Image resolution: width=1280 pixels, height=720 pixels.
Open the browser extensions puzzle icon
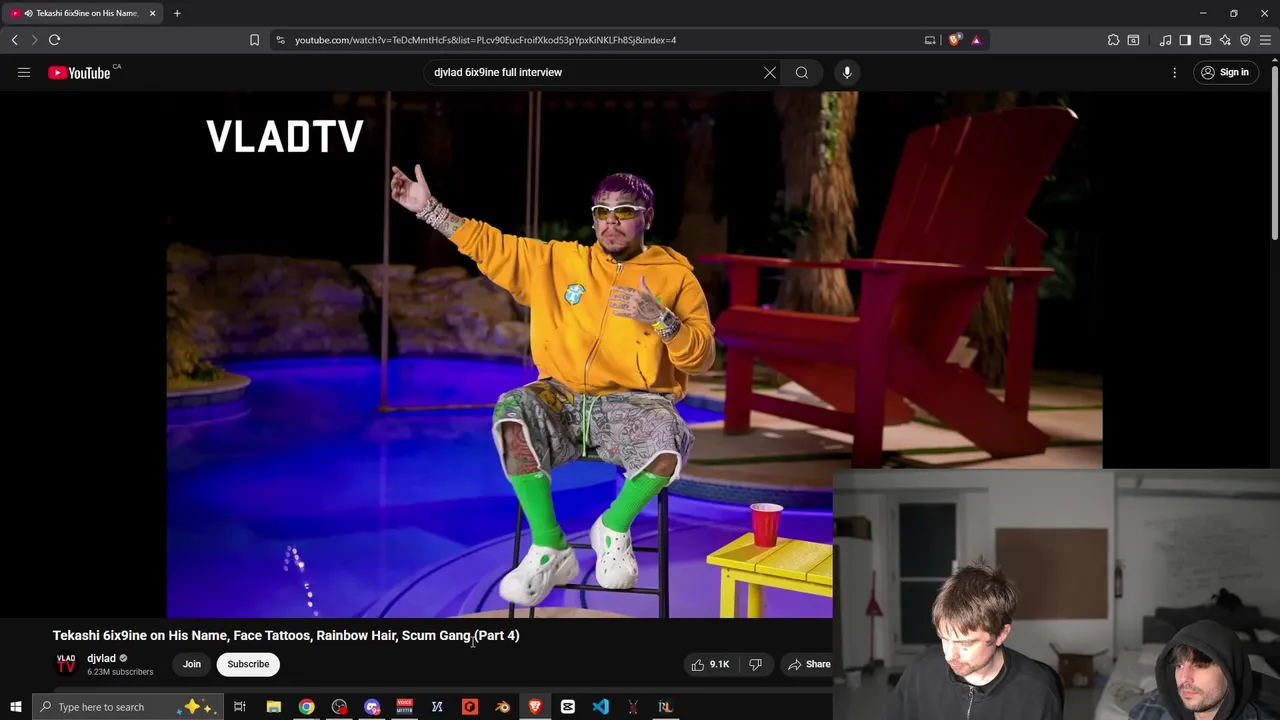pyautogui.click(x=1113, y=40)
